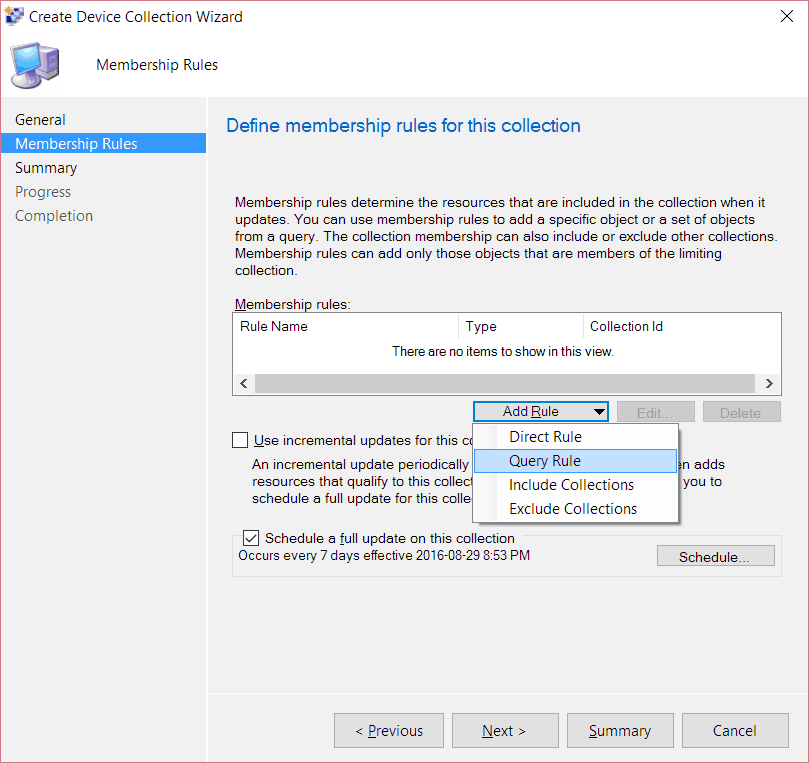
Task: Cancel the wizard
Action: coord(735,730)
